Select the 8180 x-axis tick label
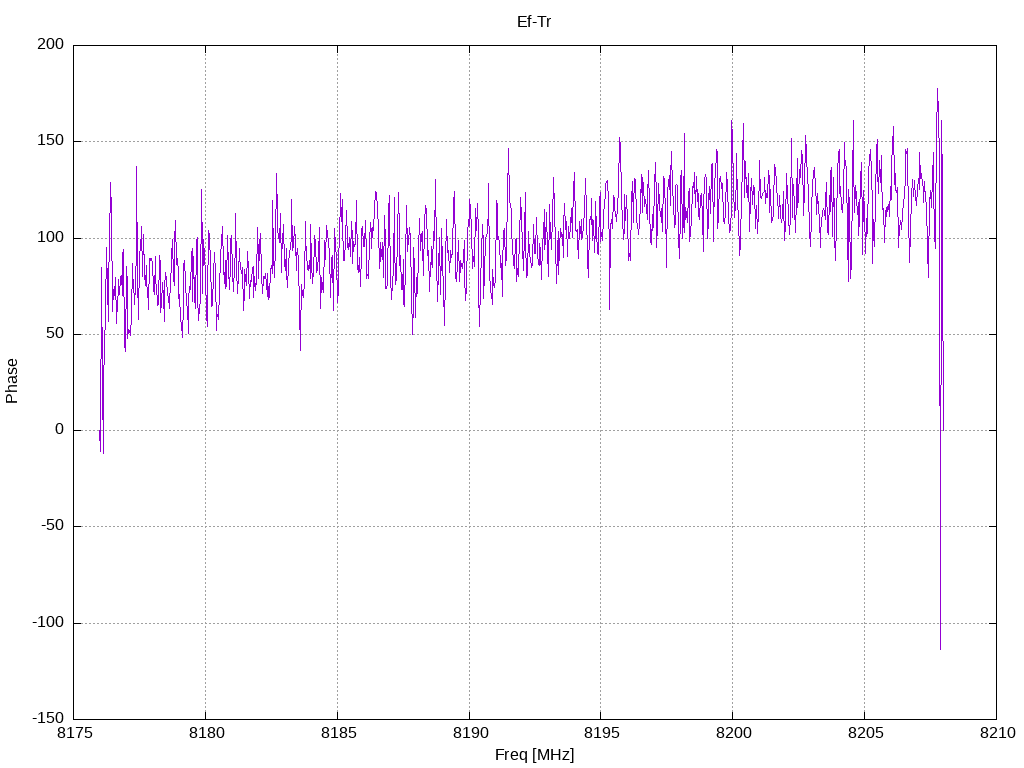The image size is (1024, 768). [x=206, y=733]
